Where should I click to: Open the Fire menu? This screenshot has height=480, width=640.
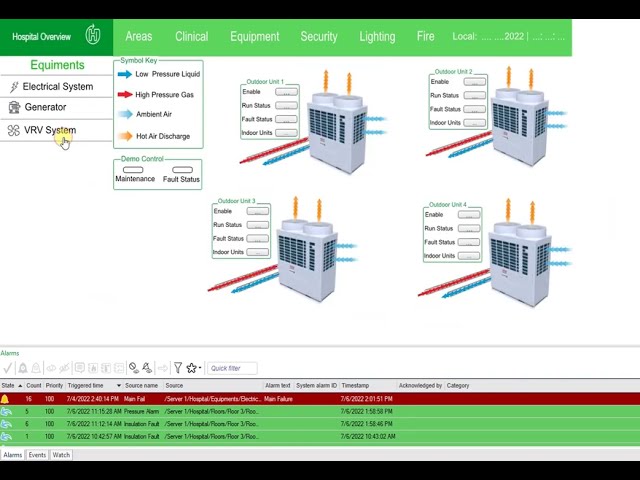tap(425, 36)
